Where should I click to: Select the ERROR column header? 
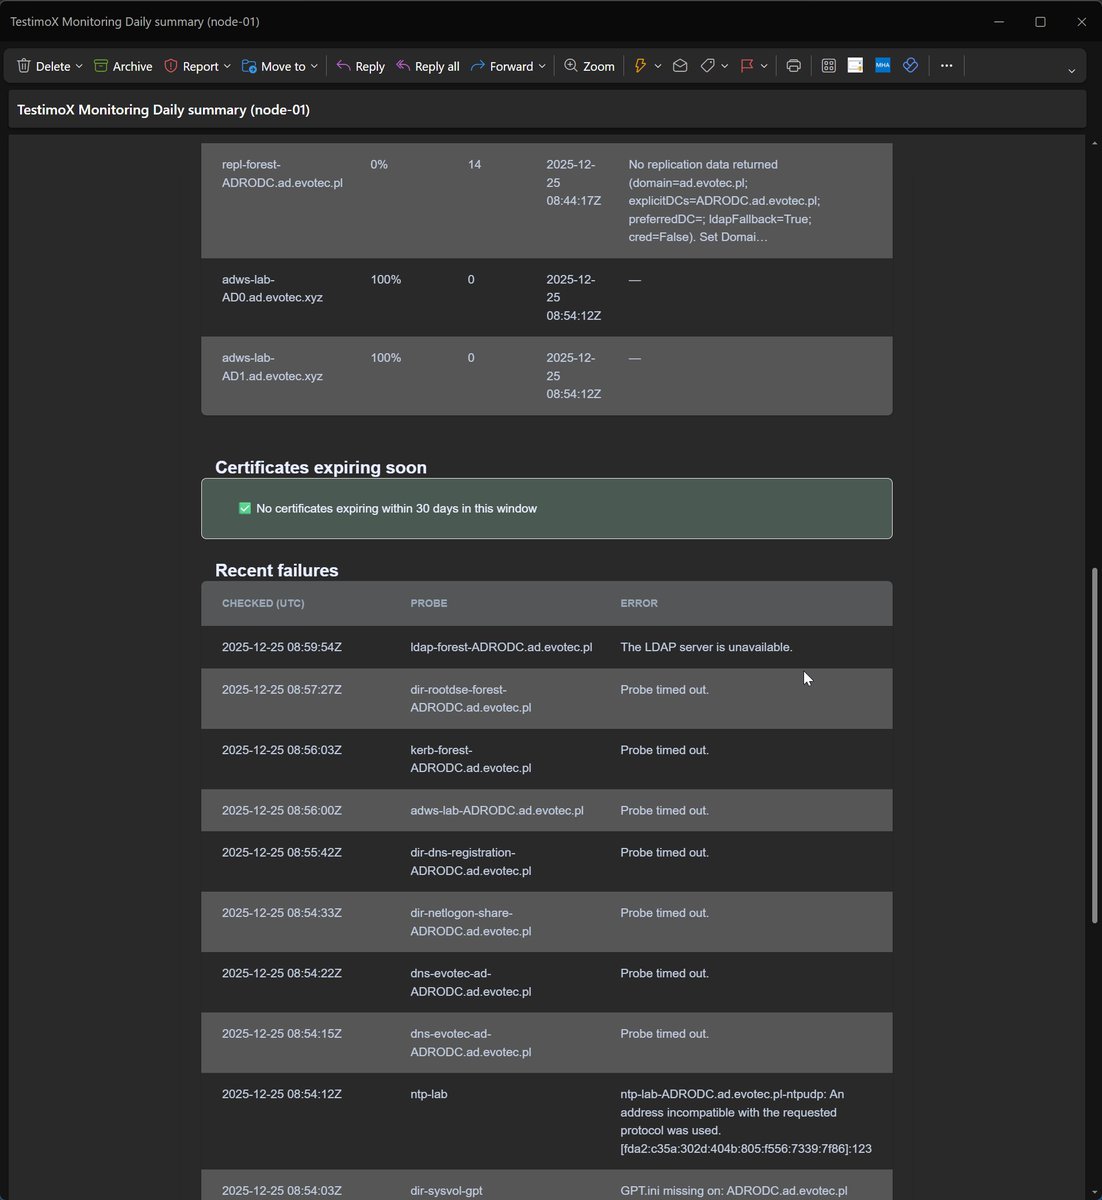639,603
